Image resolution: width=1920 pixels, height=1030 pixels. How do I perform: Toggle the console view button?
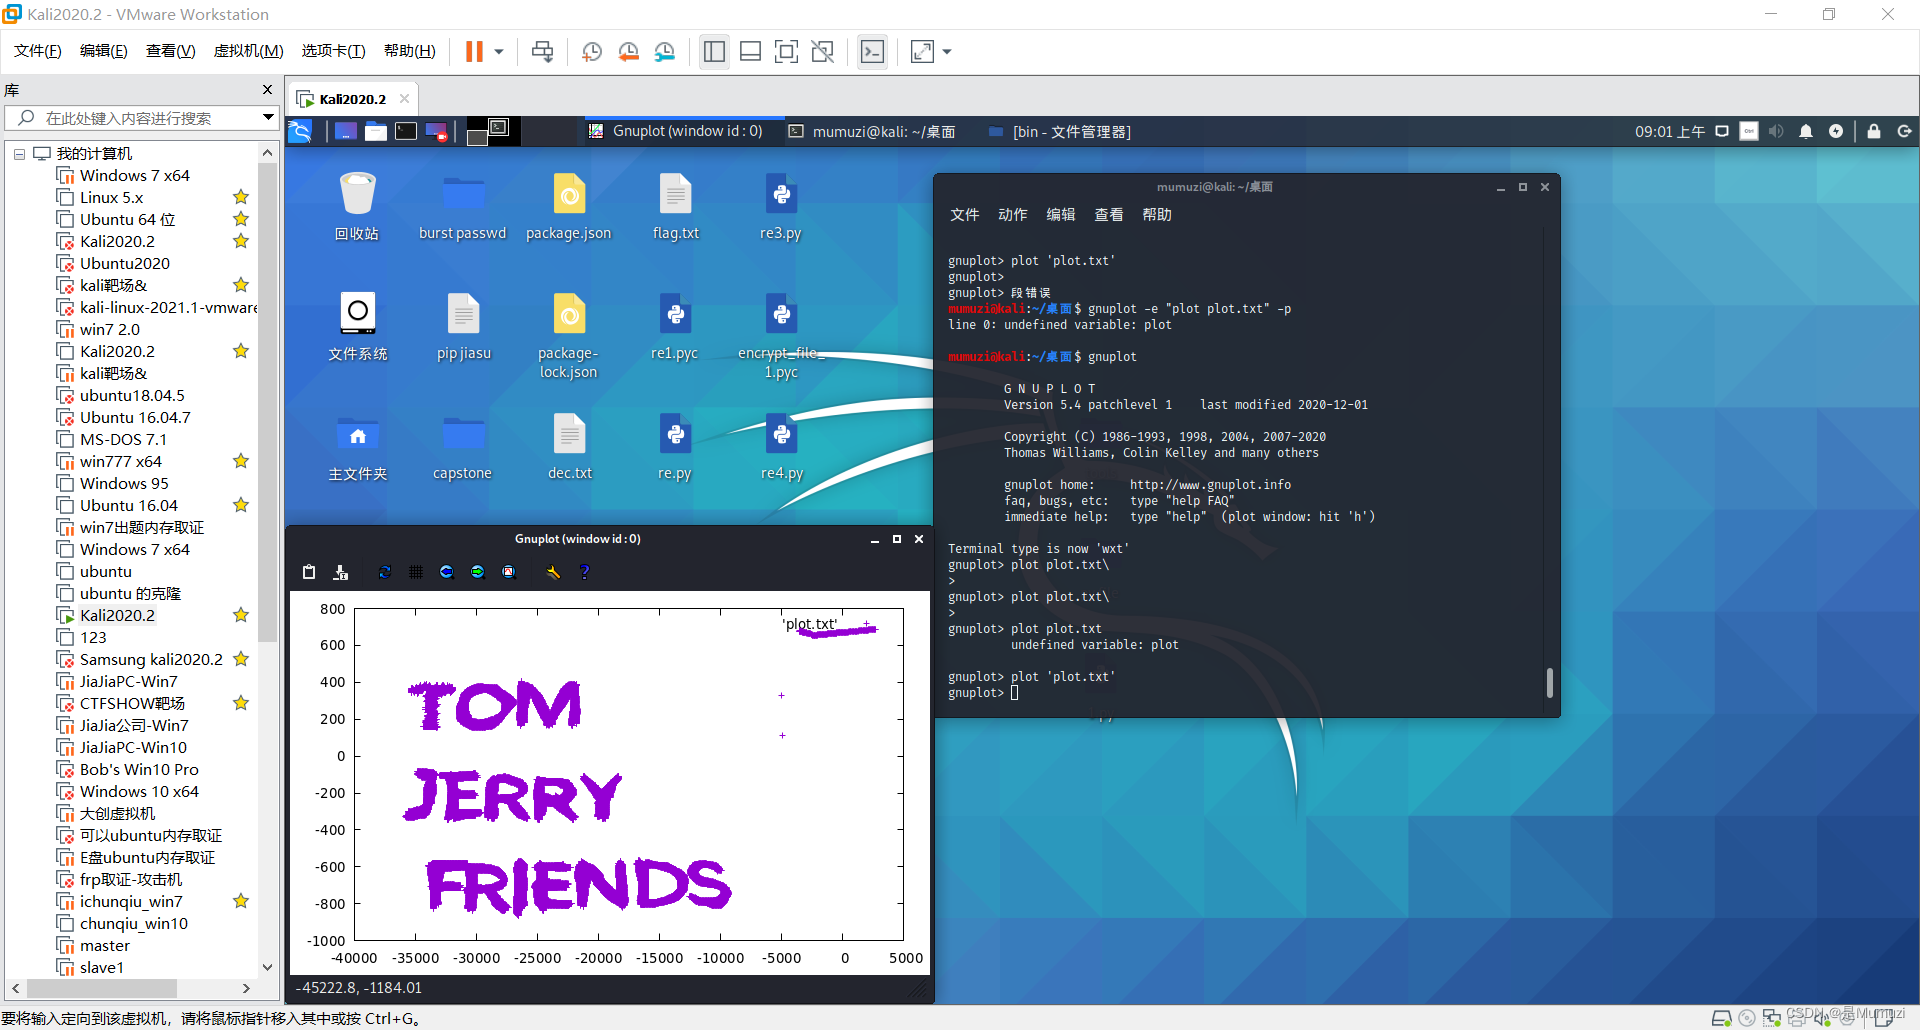coord(872,52)
